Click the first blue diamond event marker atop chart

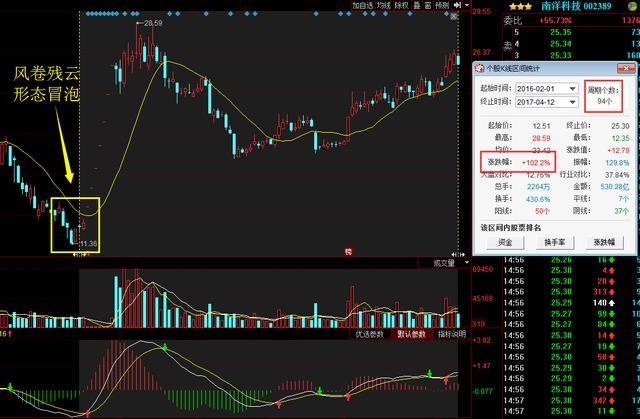tap(87, 14)
